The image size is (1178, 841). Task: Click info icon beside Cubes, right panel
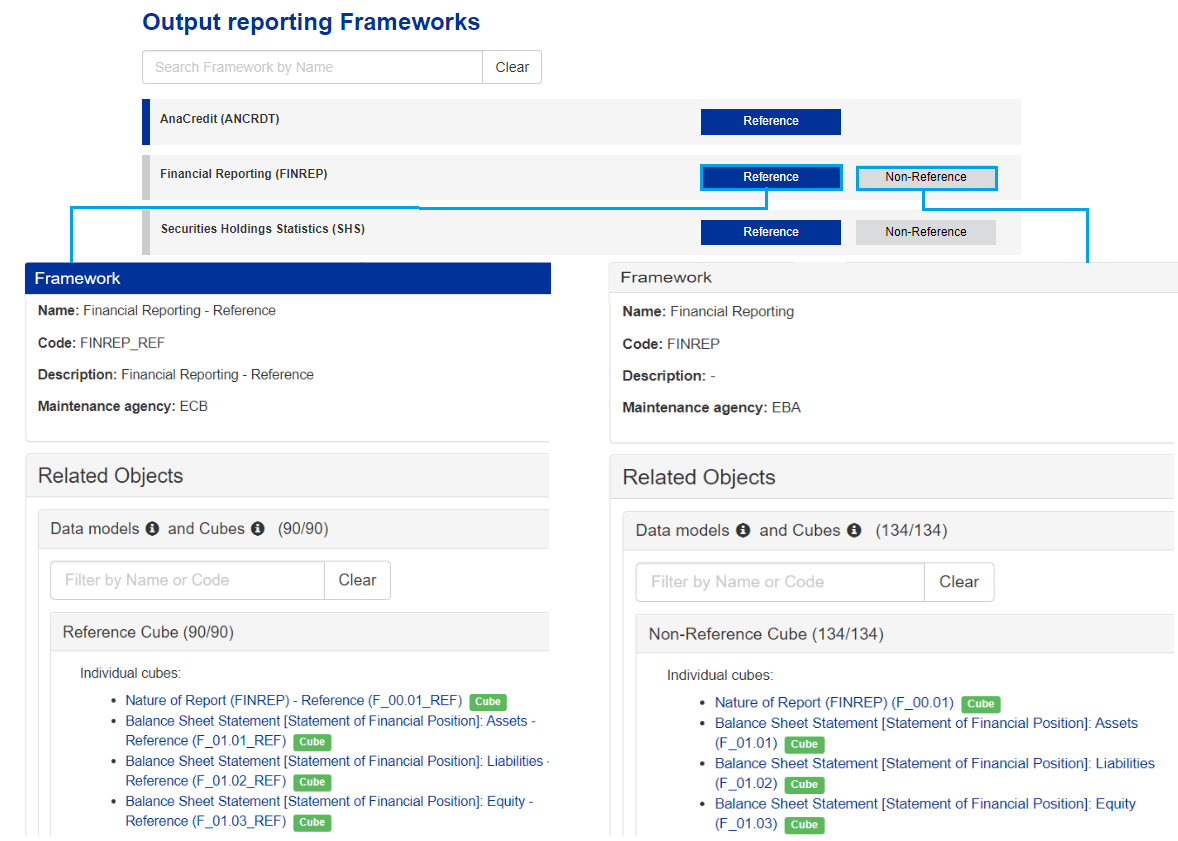coord(853,531)
